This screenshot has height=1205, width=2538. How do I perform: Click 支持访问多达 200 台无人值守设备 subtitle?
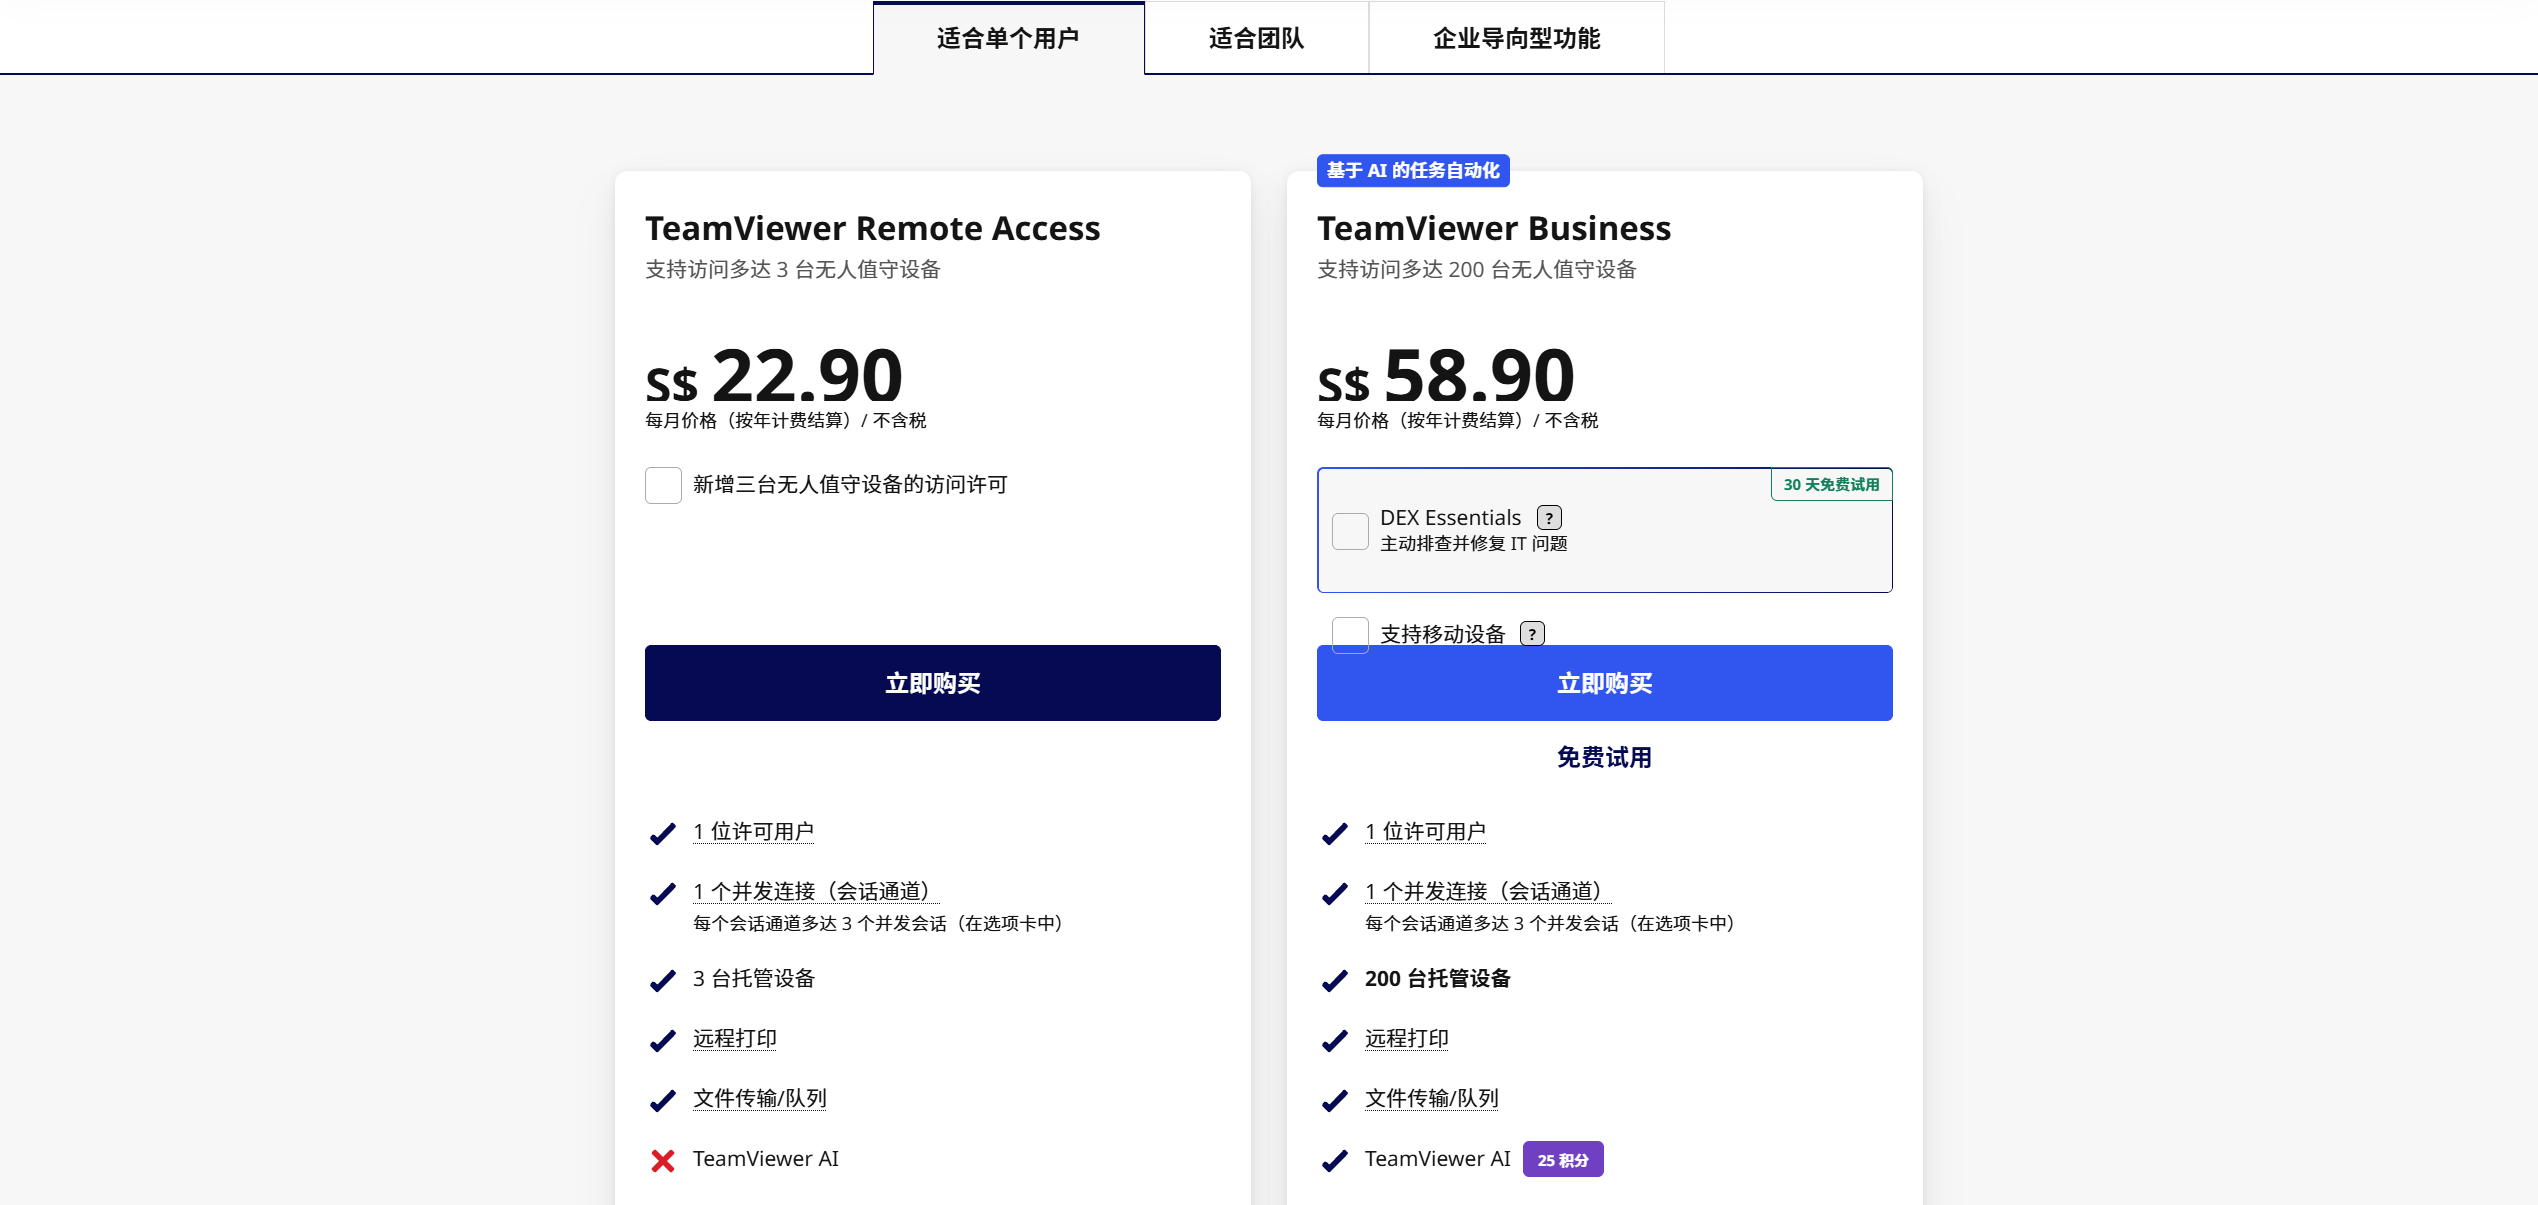point(1476,270)
